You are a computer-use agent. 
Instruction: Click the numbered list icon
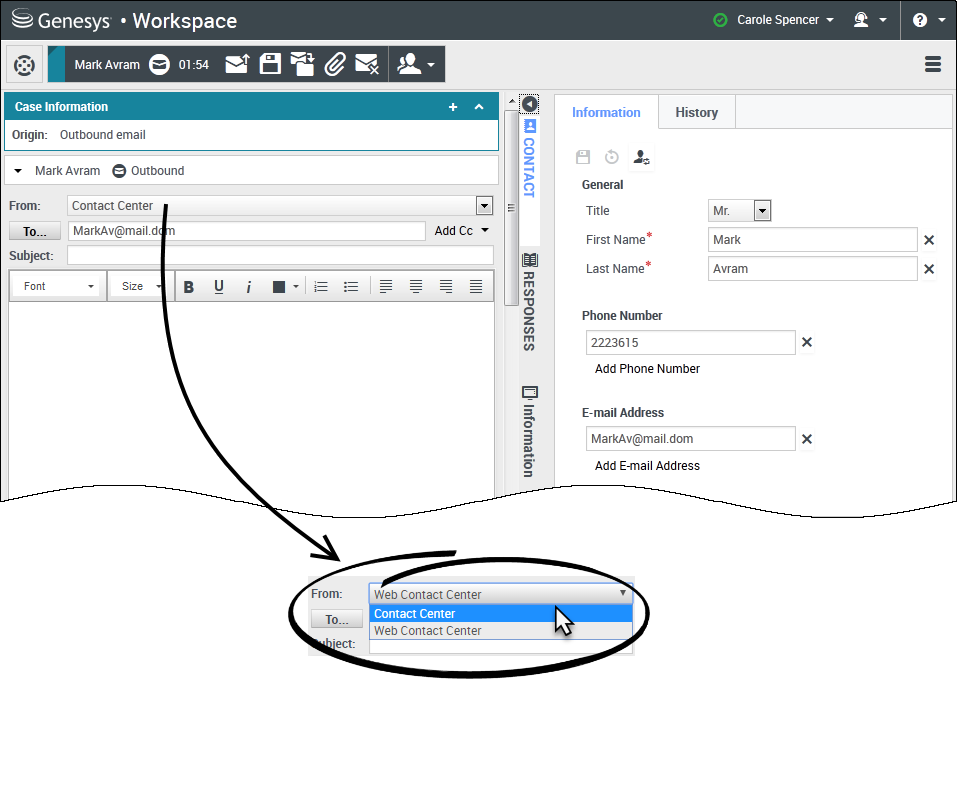click(x=321, y=287)
